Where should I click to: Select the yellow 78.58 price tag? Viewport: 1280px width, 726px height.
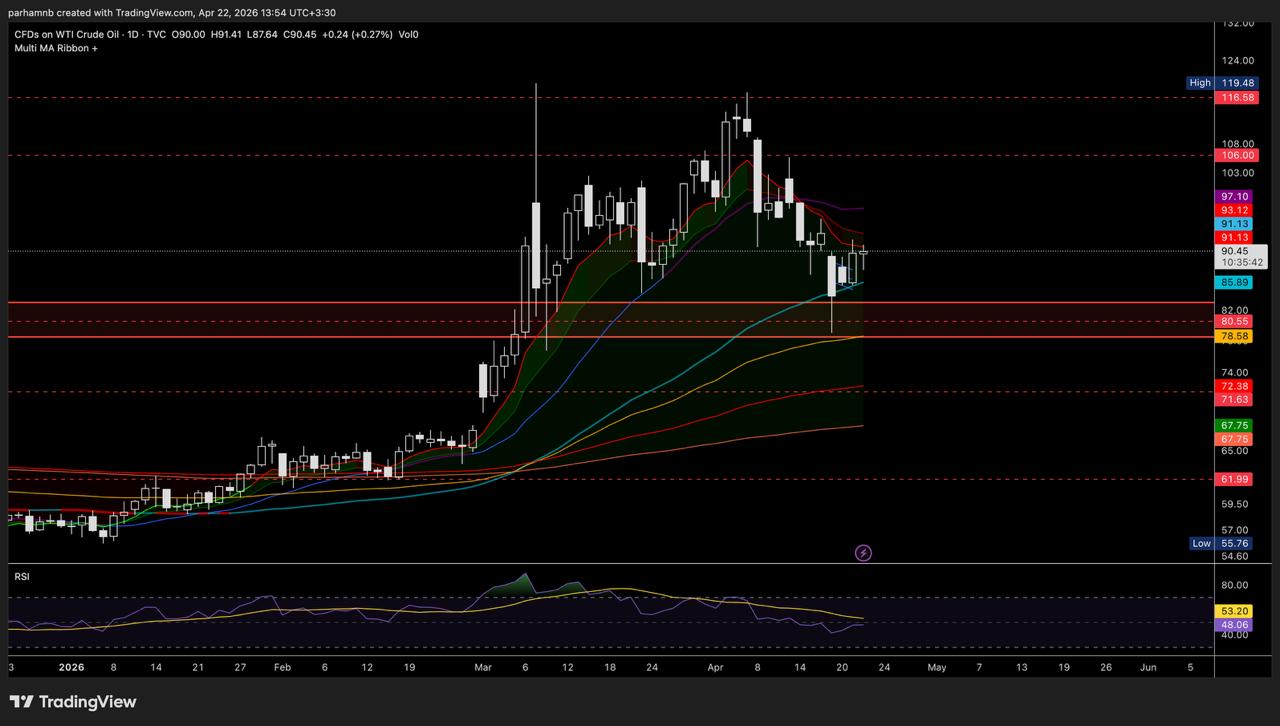tap(1235, 337)
